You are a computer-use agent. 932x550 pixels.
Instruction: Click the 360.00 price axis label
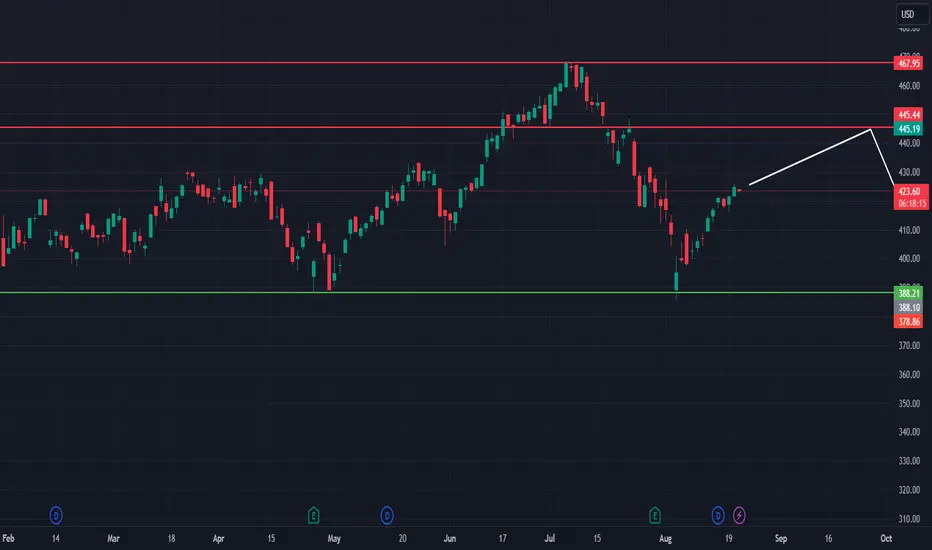(x=909, y=375)
